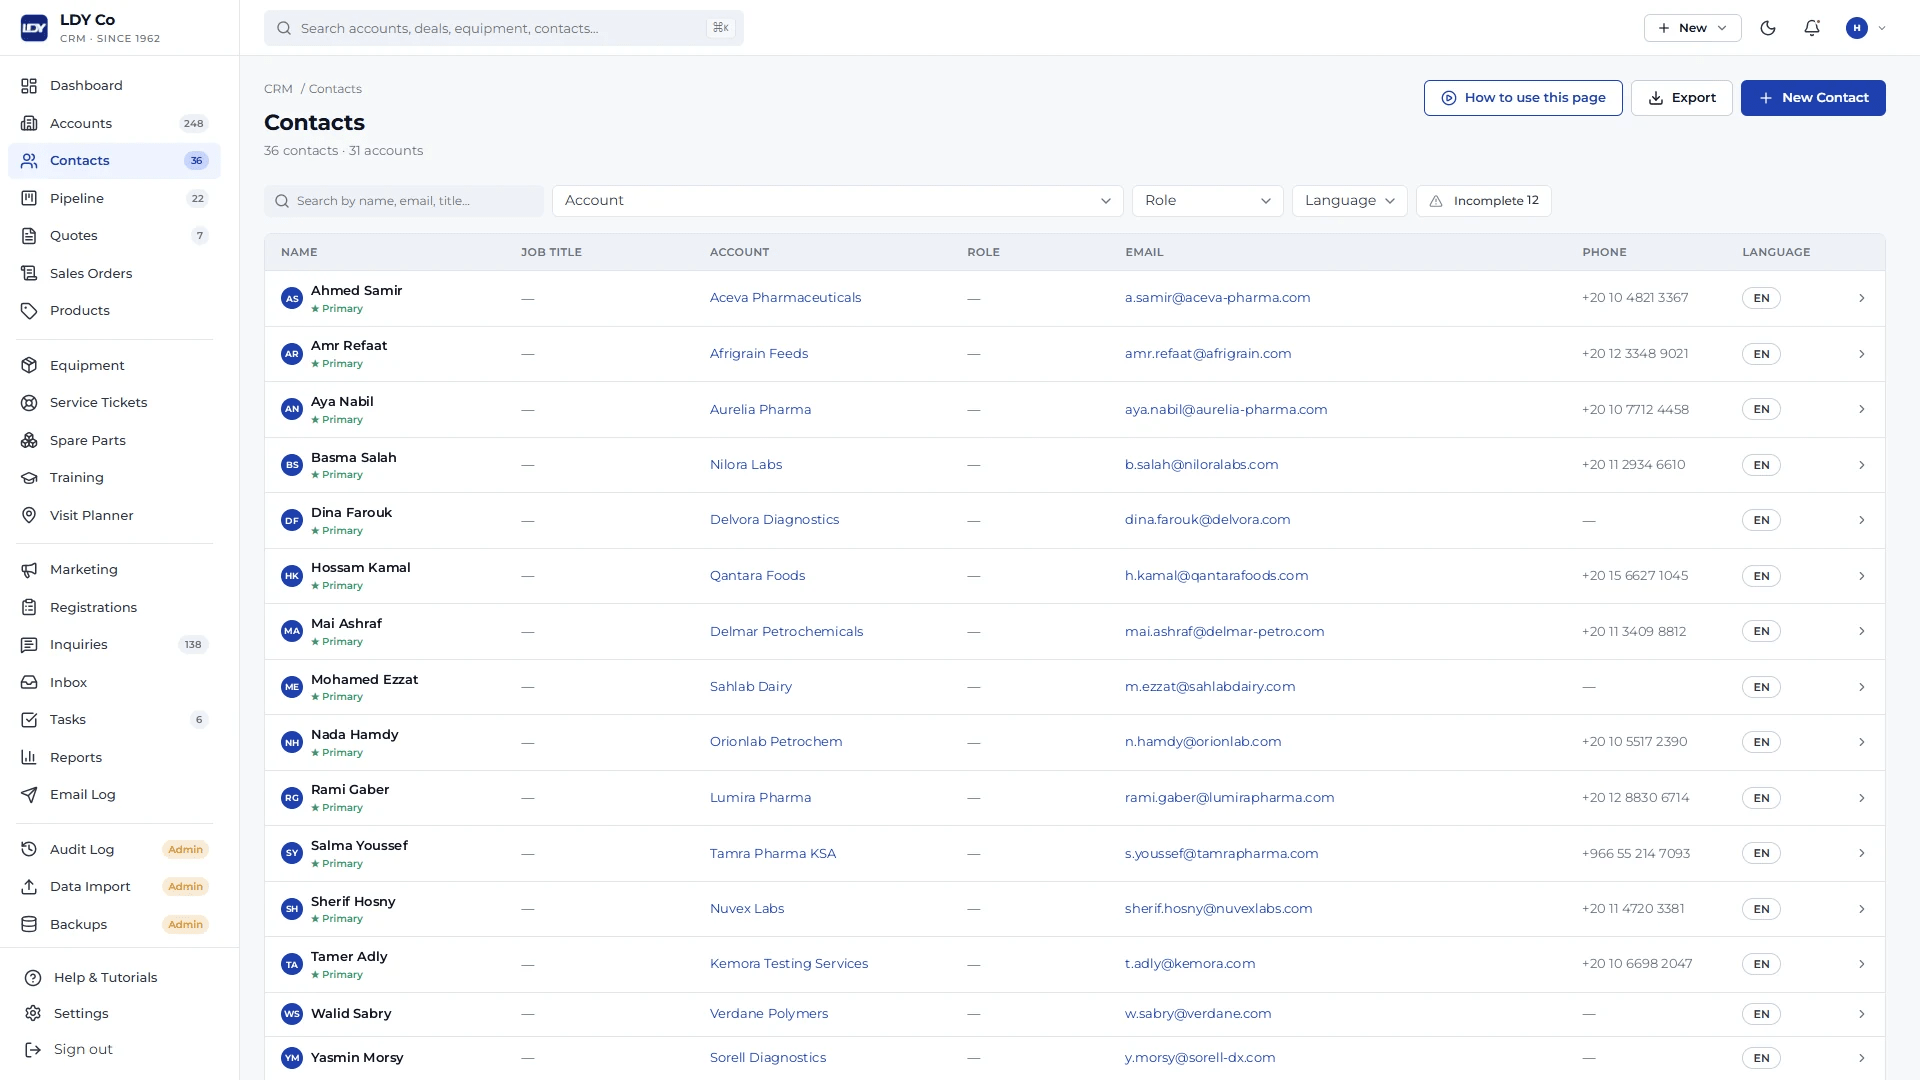The height and width of the screenshot is (1080, 1920).
Task: Open the Account filter dropdown
Action: point(837,201)
